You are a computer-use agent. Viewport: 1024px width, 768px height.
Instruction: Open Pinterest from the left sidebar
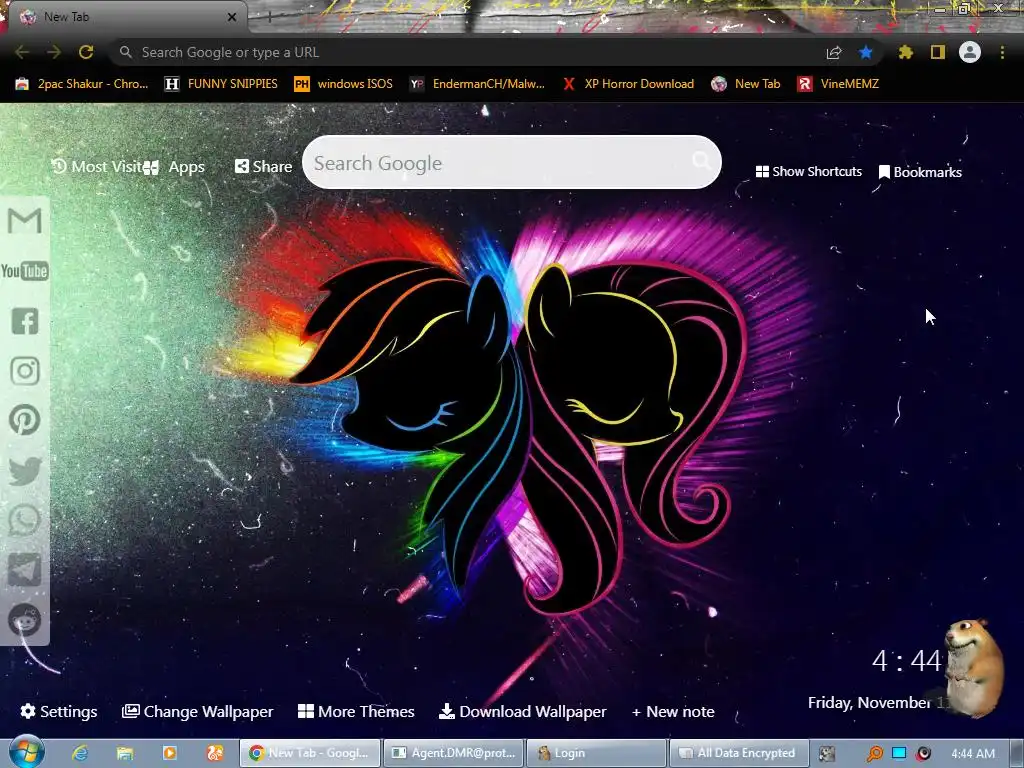(25, 420)
